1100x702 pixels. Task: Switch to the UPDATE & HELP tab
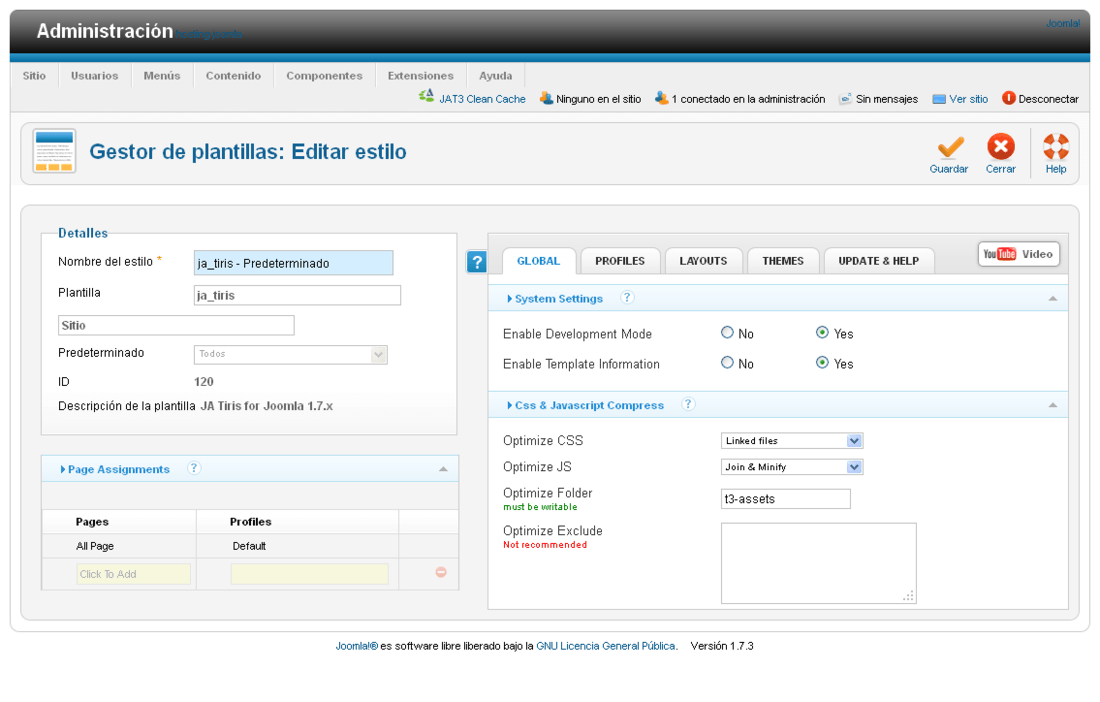coord(879,261)
